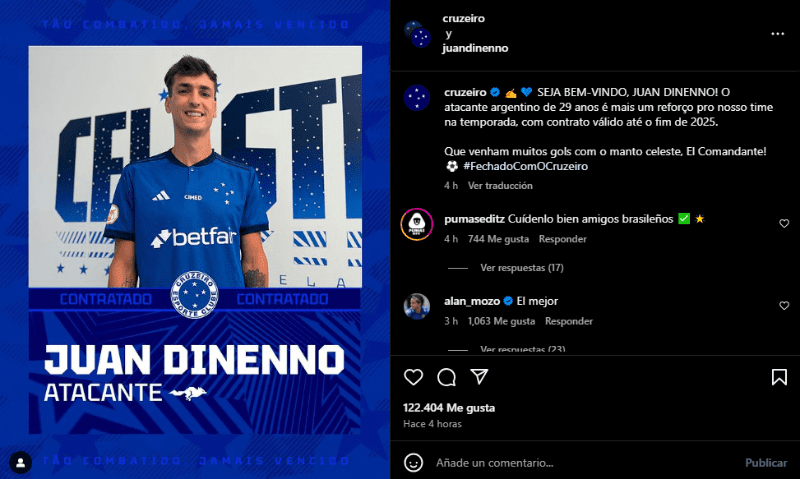Image resolution: width=800 pixels, height=479 pixels.
Task: Like the post with the heart icon
Action: point(413,377)
